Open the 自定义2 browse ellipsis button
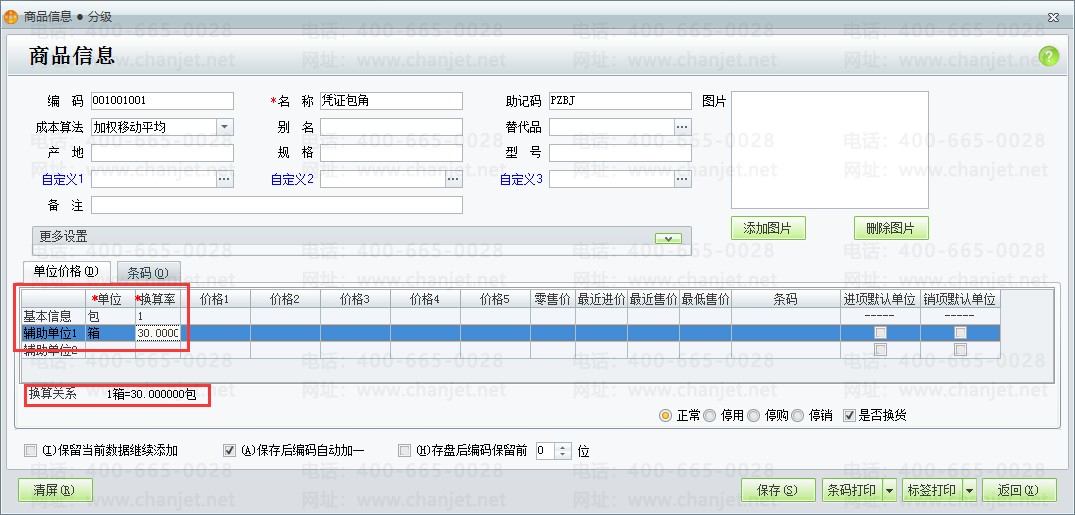Screen dimensions: 1075x515 (454, 179)
